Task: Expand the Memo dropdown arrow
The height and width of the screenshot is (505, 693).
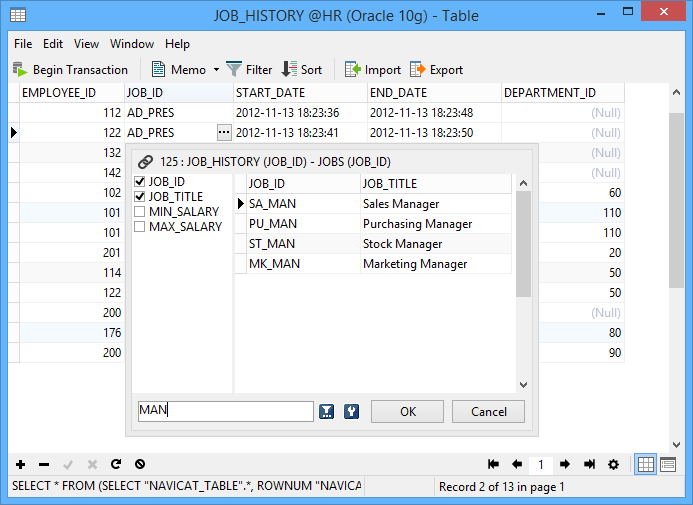Action: pyautogui.click(x=216, y=70)
